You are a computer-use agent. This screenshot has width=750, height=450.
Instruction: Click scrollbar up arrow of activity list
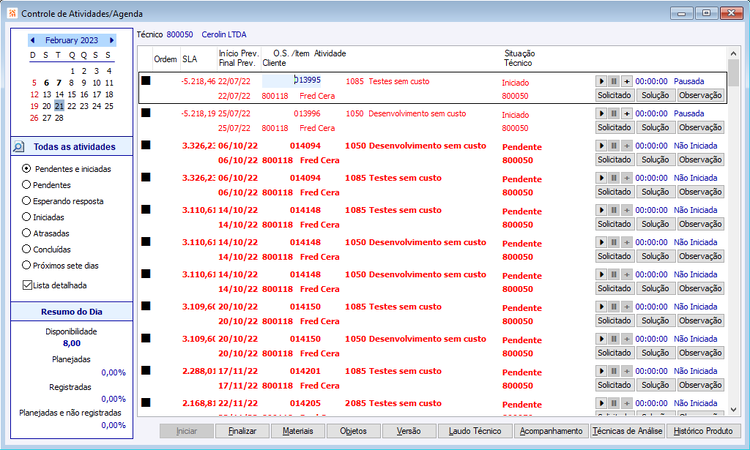pos(733,53)
